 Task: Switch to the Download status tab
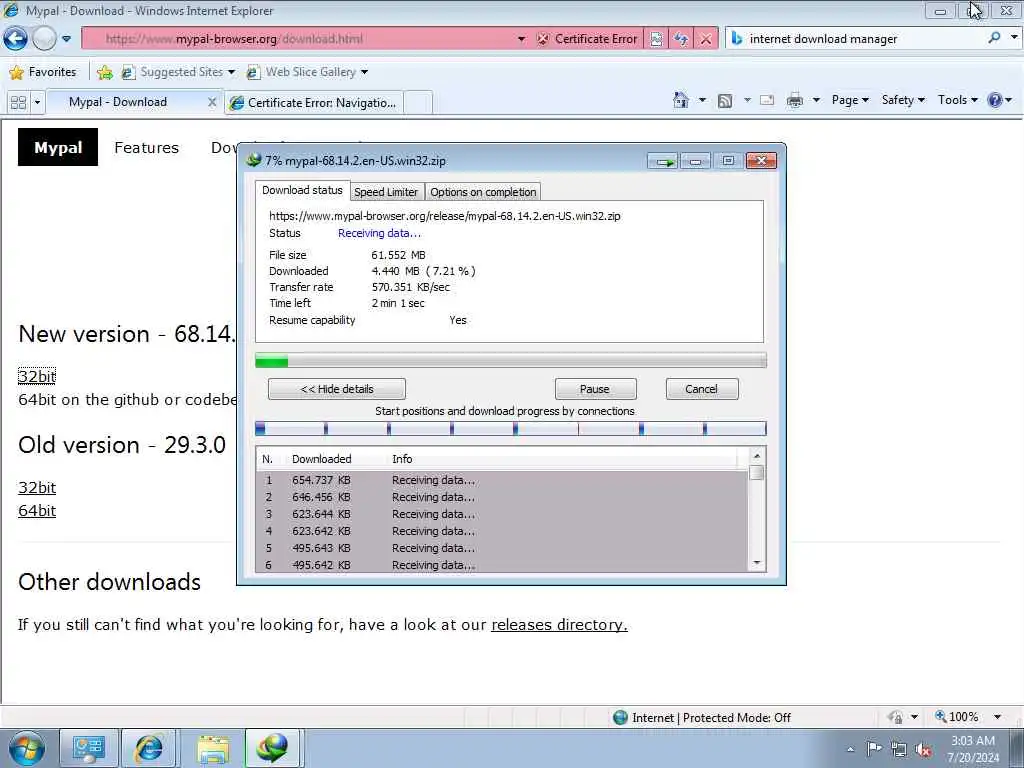point(302,190)
